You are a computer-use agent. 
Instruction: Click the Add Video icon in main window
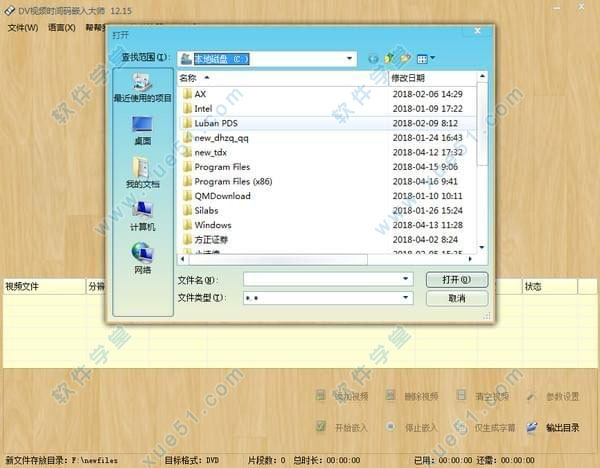(x=321, y=395)
